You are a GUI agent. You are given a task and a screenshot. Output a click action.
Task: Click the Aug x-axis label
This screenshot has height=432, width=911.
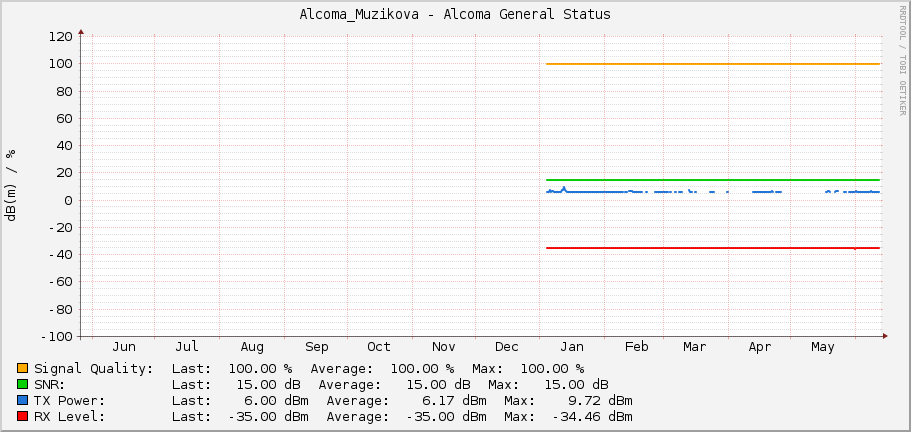252,347
